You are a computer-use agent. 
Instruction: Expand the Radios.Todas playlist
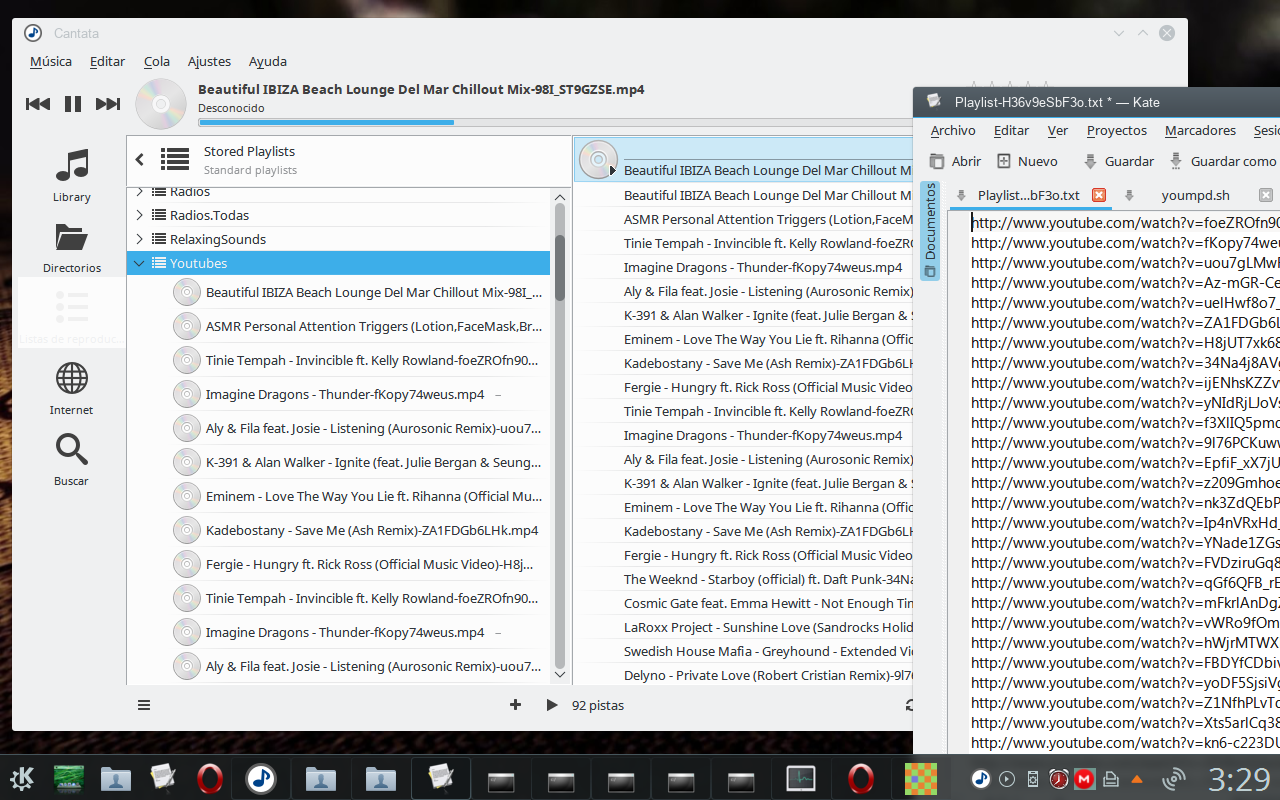click(x=139, y=215)
